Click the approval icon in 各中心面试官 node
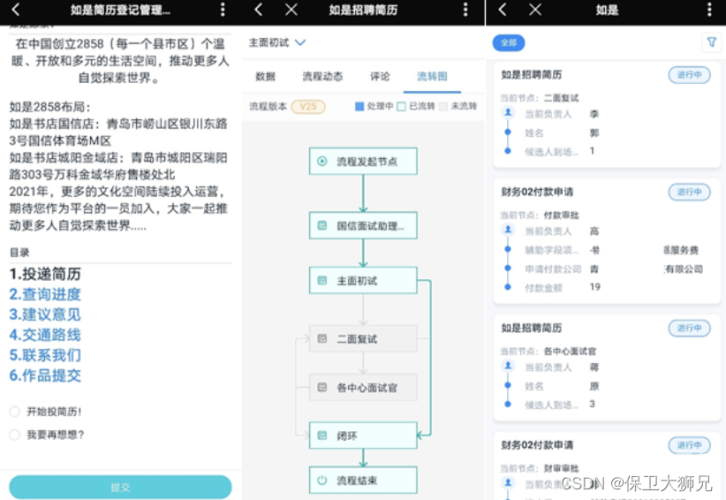 322,388
